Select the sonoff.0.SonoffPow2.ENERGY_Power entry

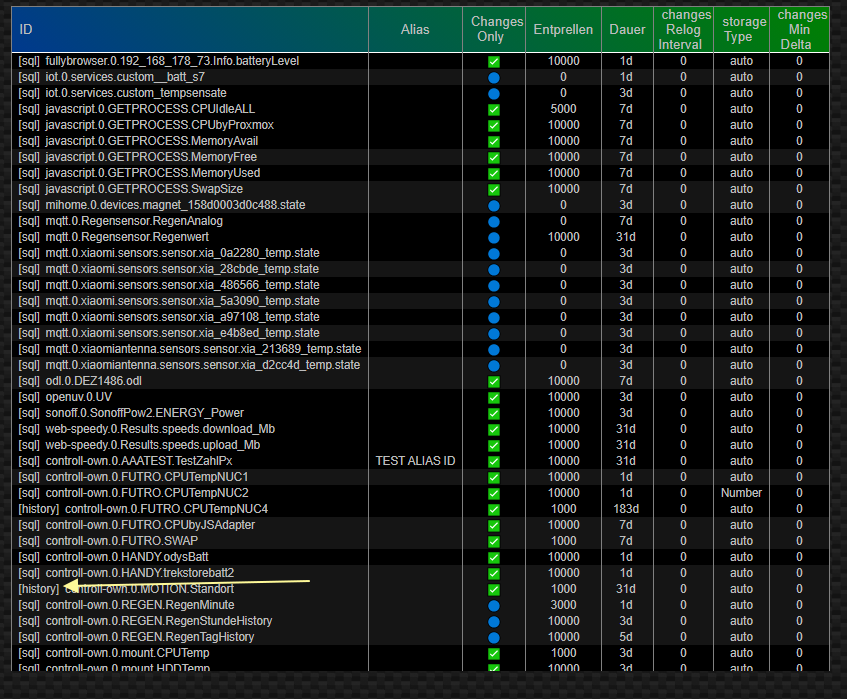pos(144,413)
